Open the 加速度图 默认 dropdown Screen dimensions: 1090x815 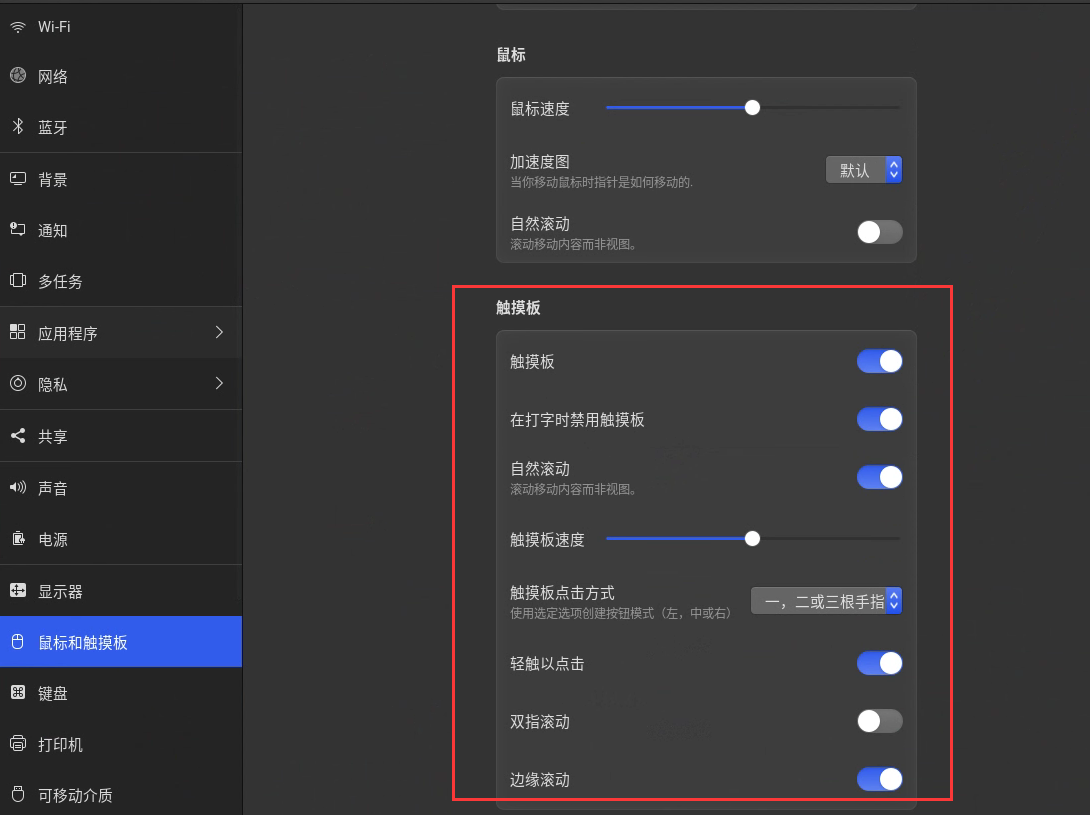864,169
